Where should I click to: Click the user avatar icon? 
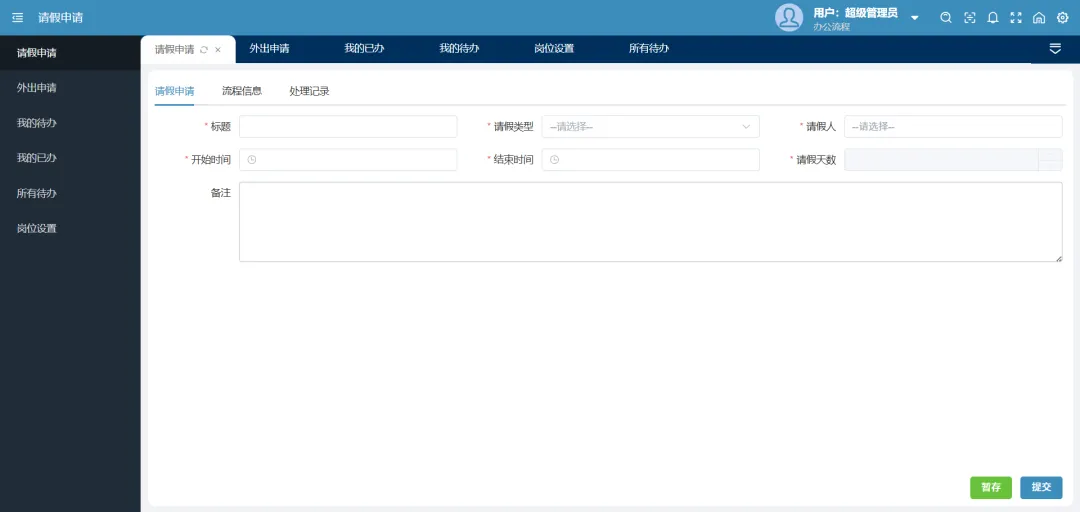789,17
